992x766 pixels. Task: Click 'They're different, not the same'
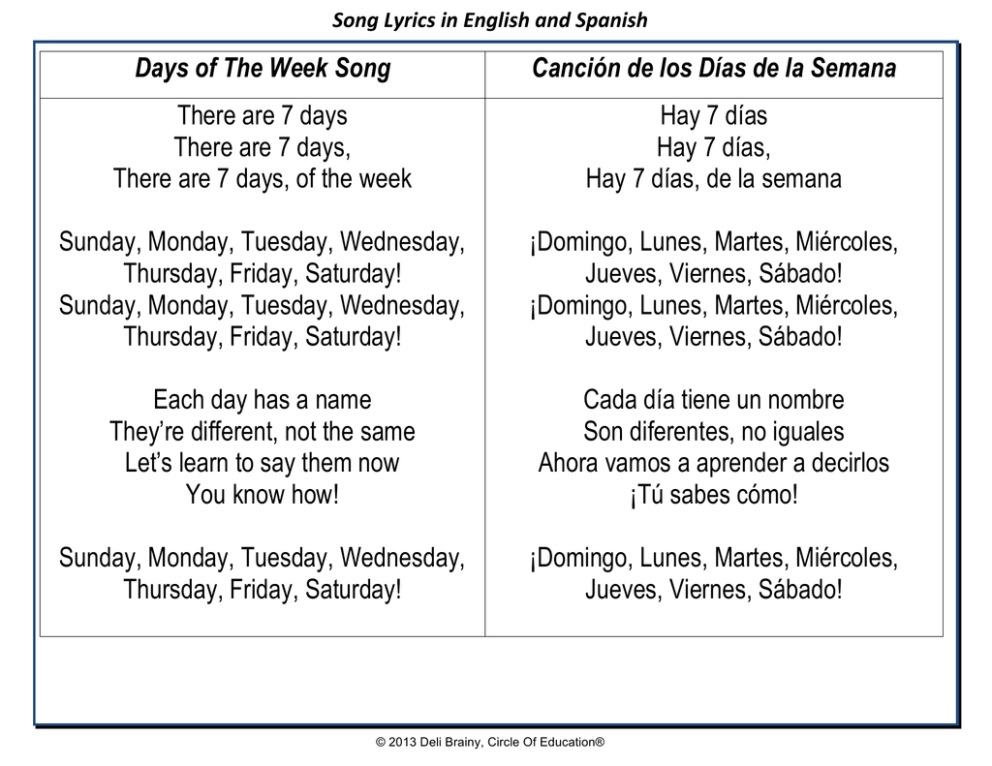tap(262, 432)
